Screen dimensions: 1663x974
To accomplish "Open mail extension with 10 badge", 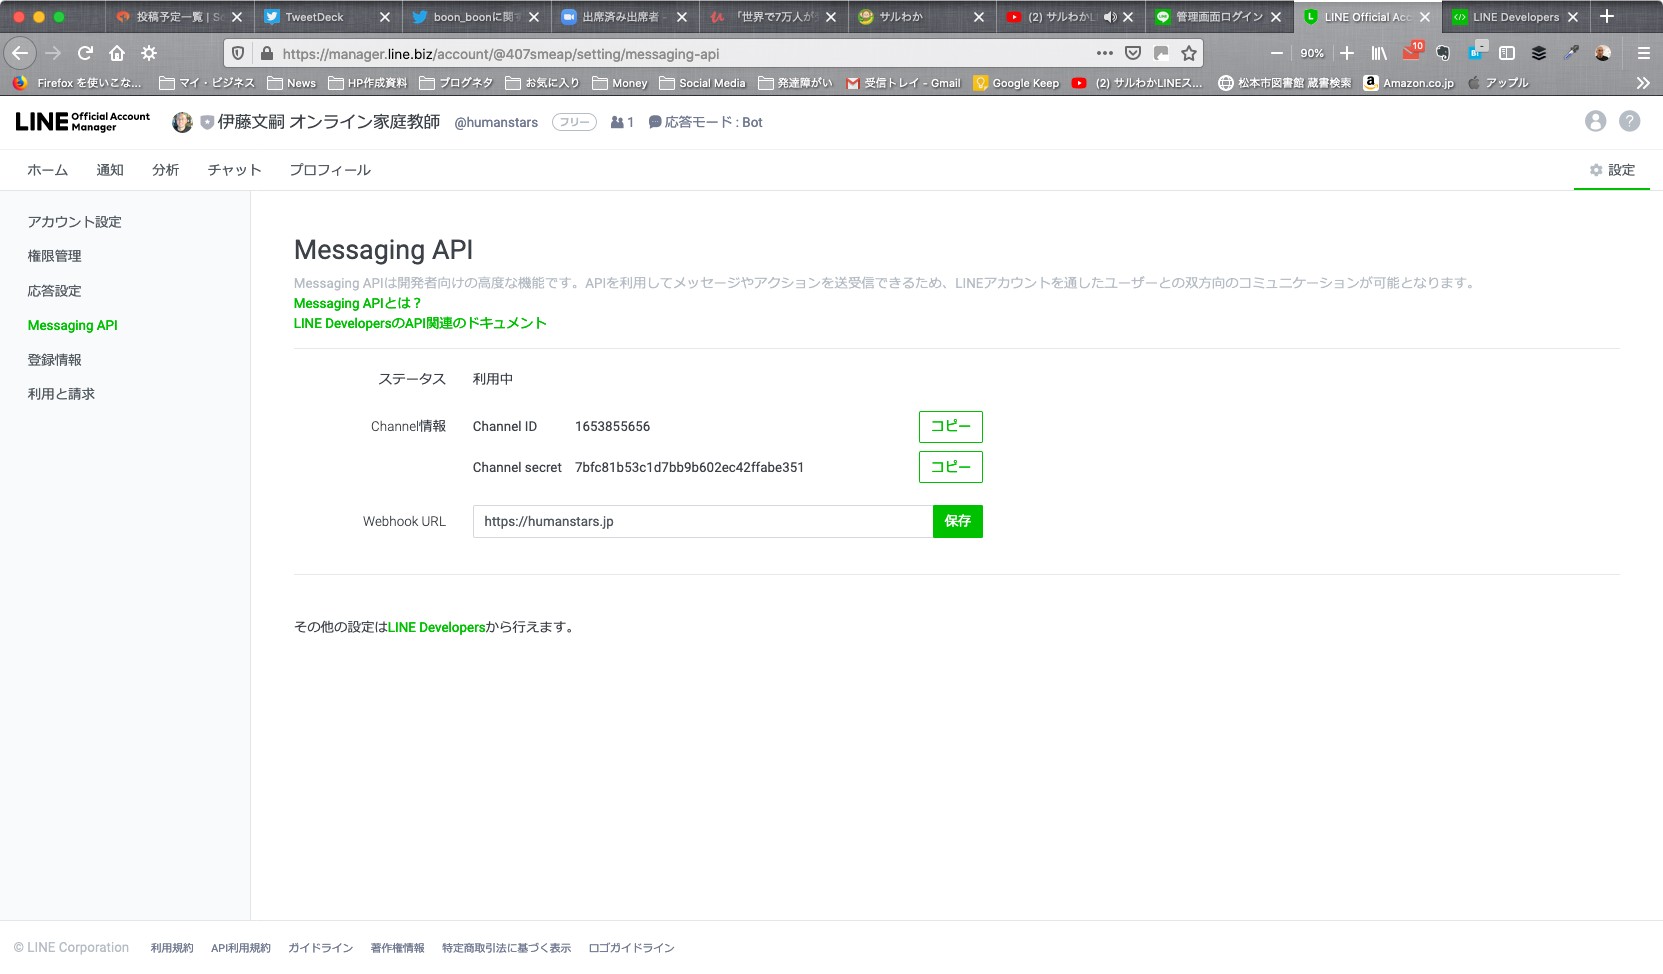I will pyautogui.click(x=1412, y=51).
